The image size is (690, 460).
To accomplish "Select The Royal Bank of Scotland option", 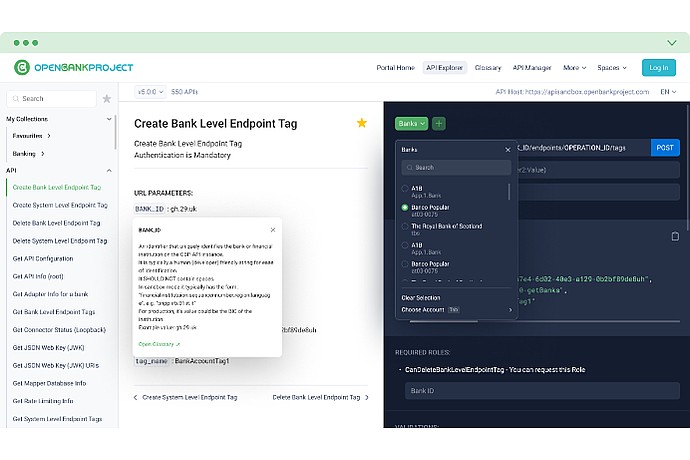I will pyautogui.click(x=405, y=226).
